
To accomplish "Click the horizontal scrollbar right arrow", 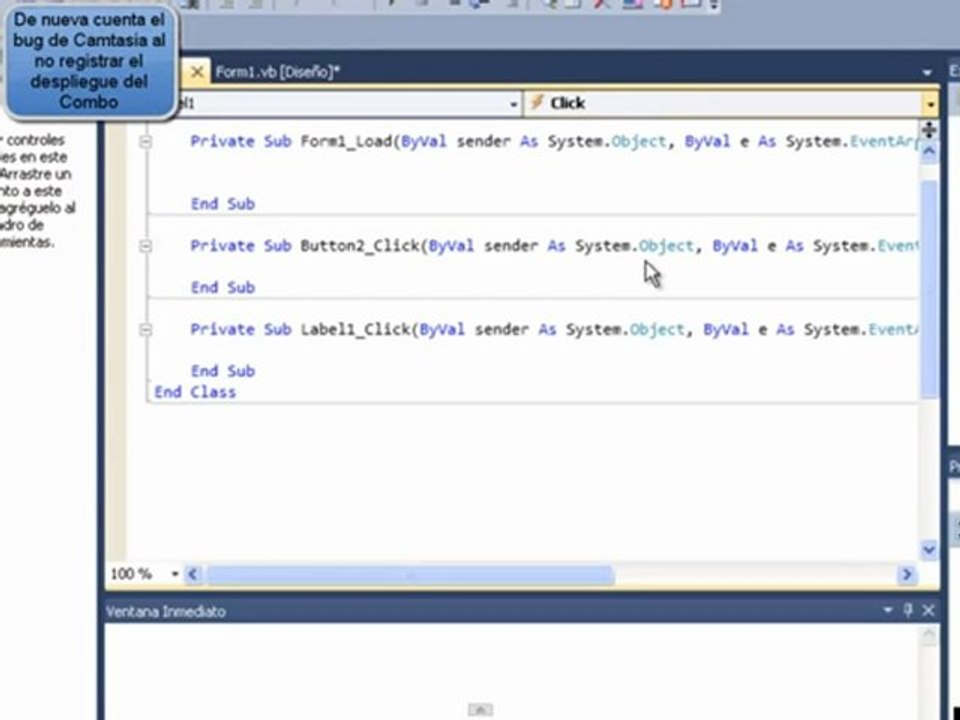I will coord(907,574).
